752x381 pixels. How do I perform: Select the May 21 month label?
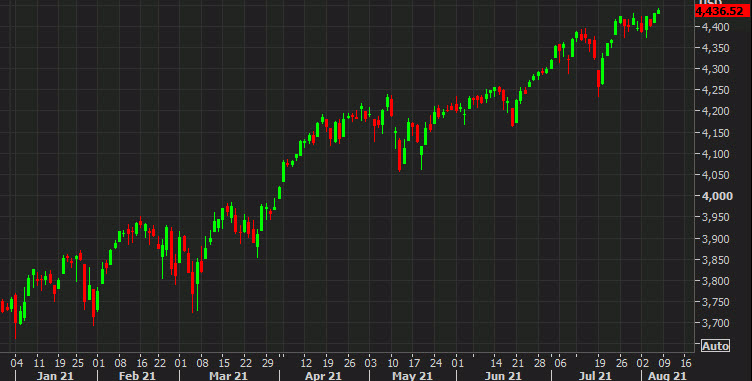[x=412, y=375]
